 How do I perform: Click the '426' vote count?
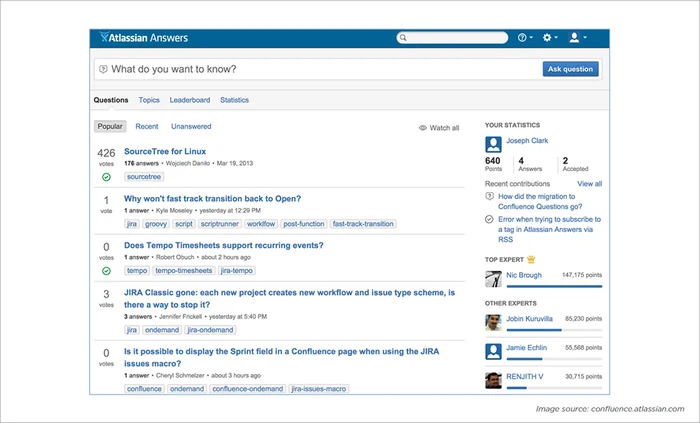[106, 153]
